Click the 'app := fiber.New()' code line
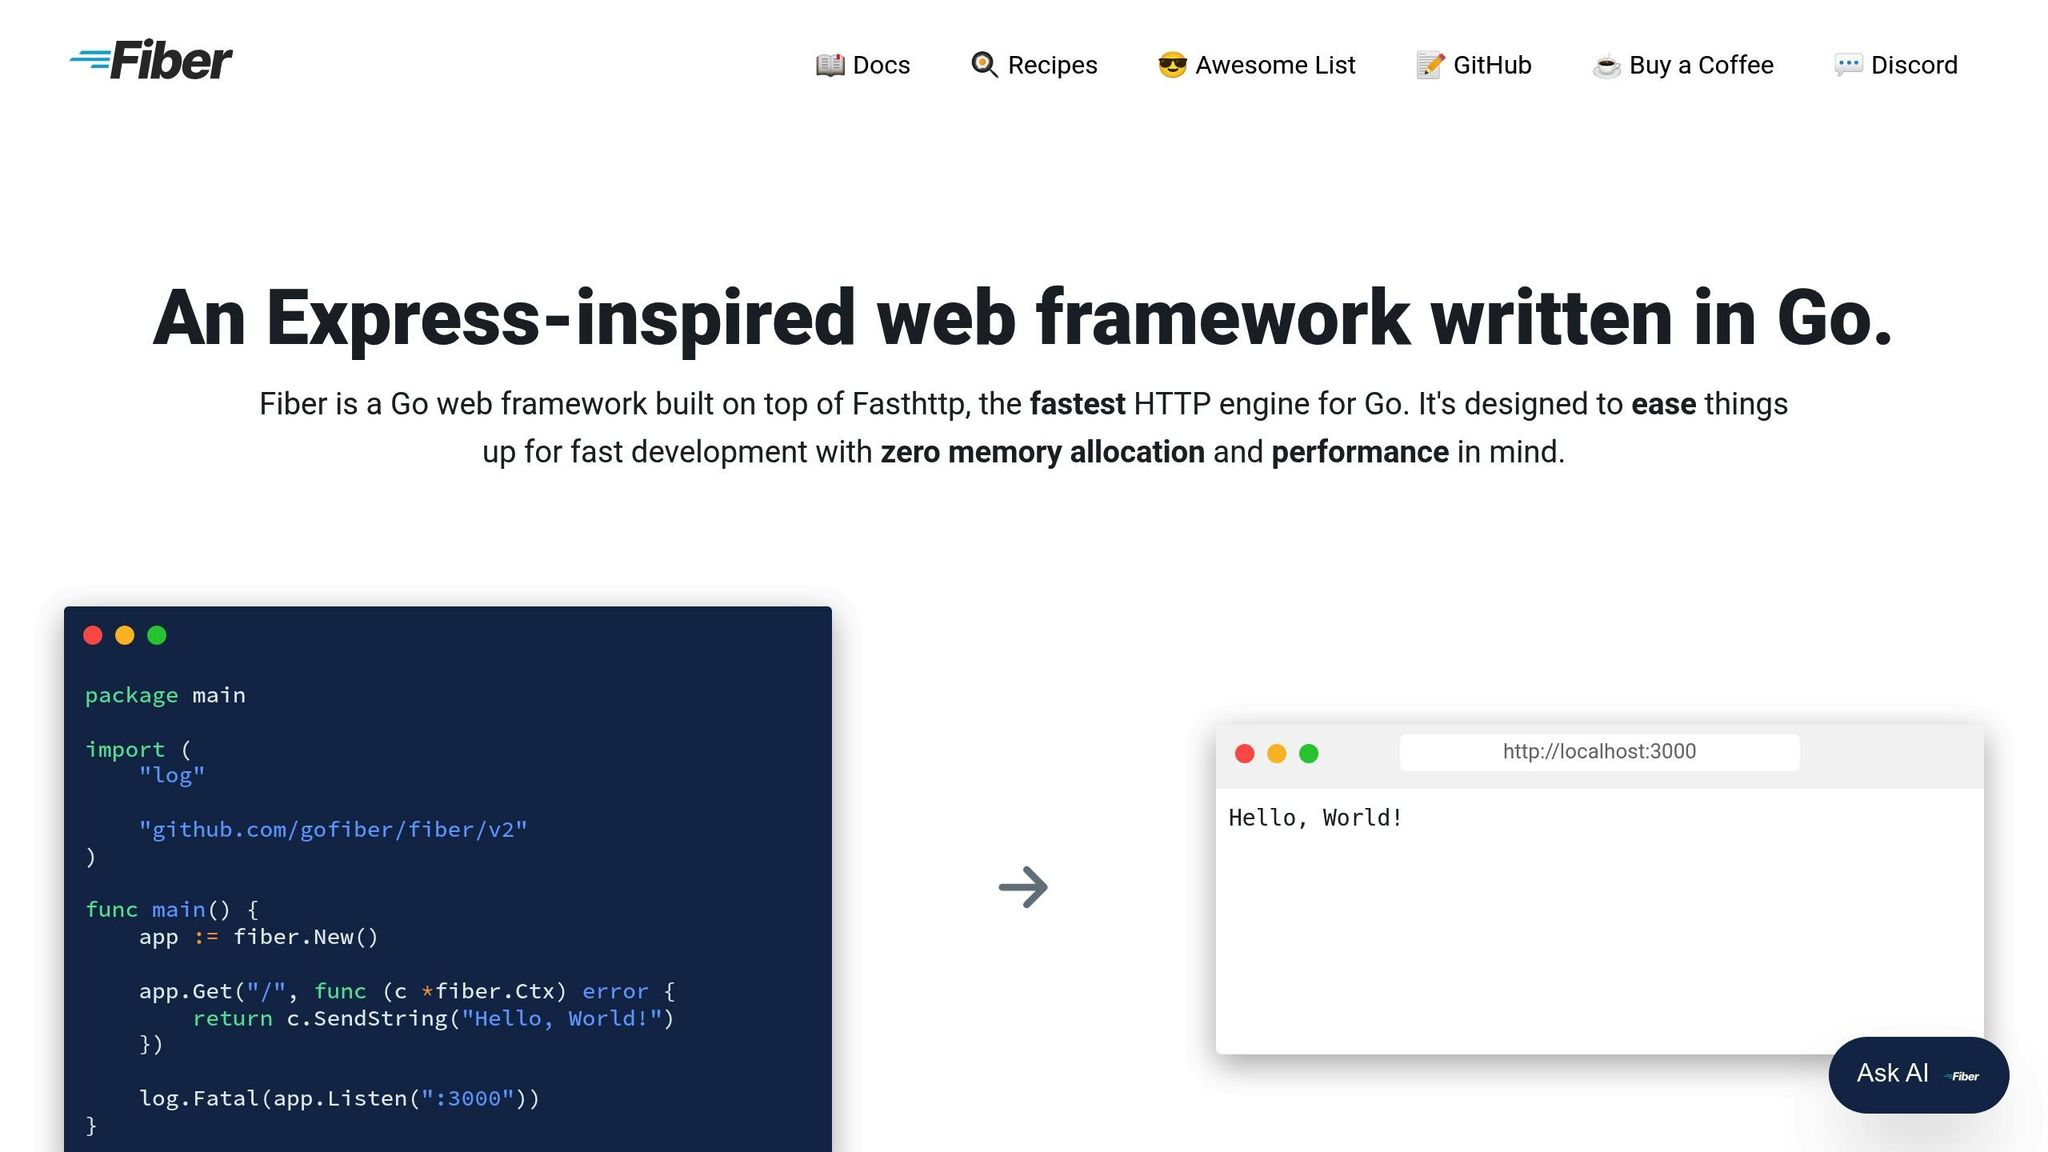 pos(258,937)
